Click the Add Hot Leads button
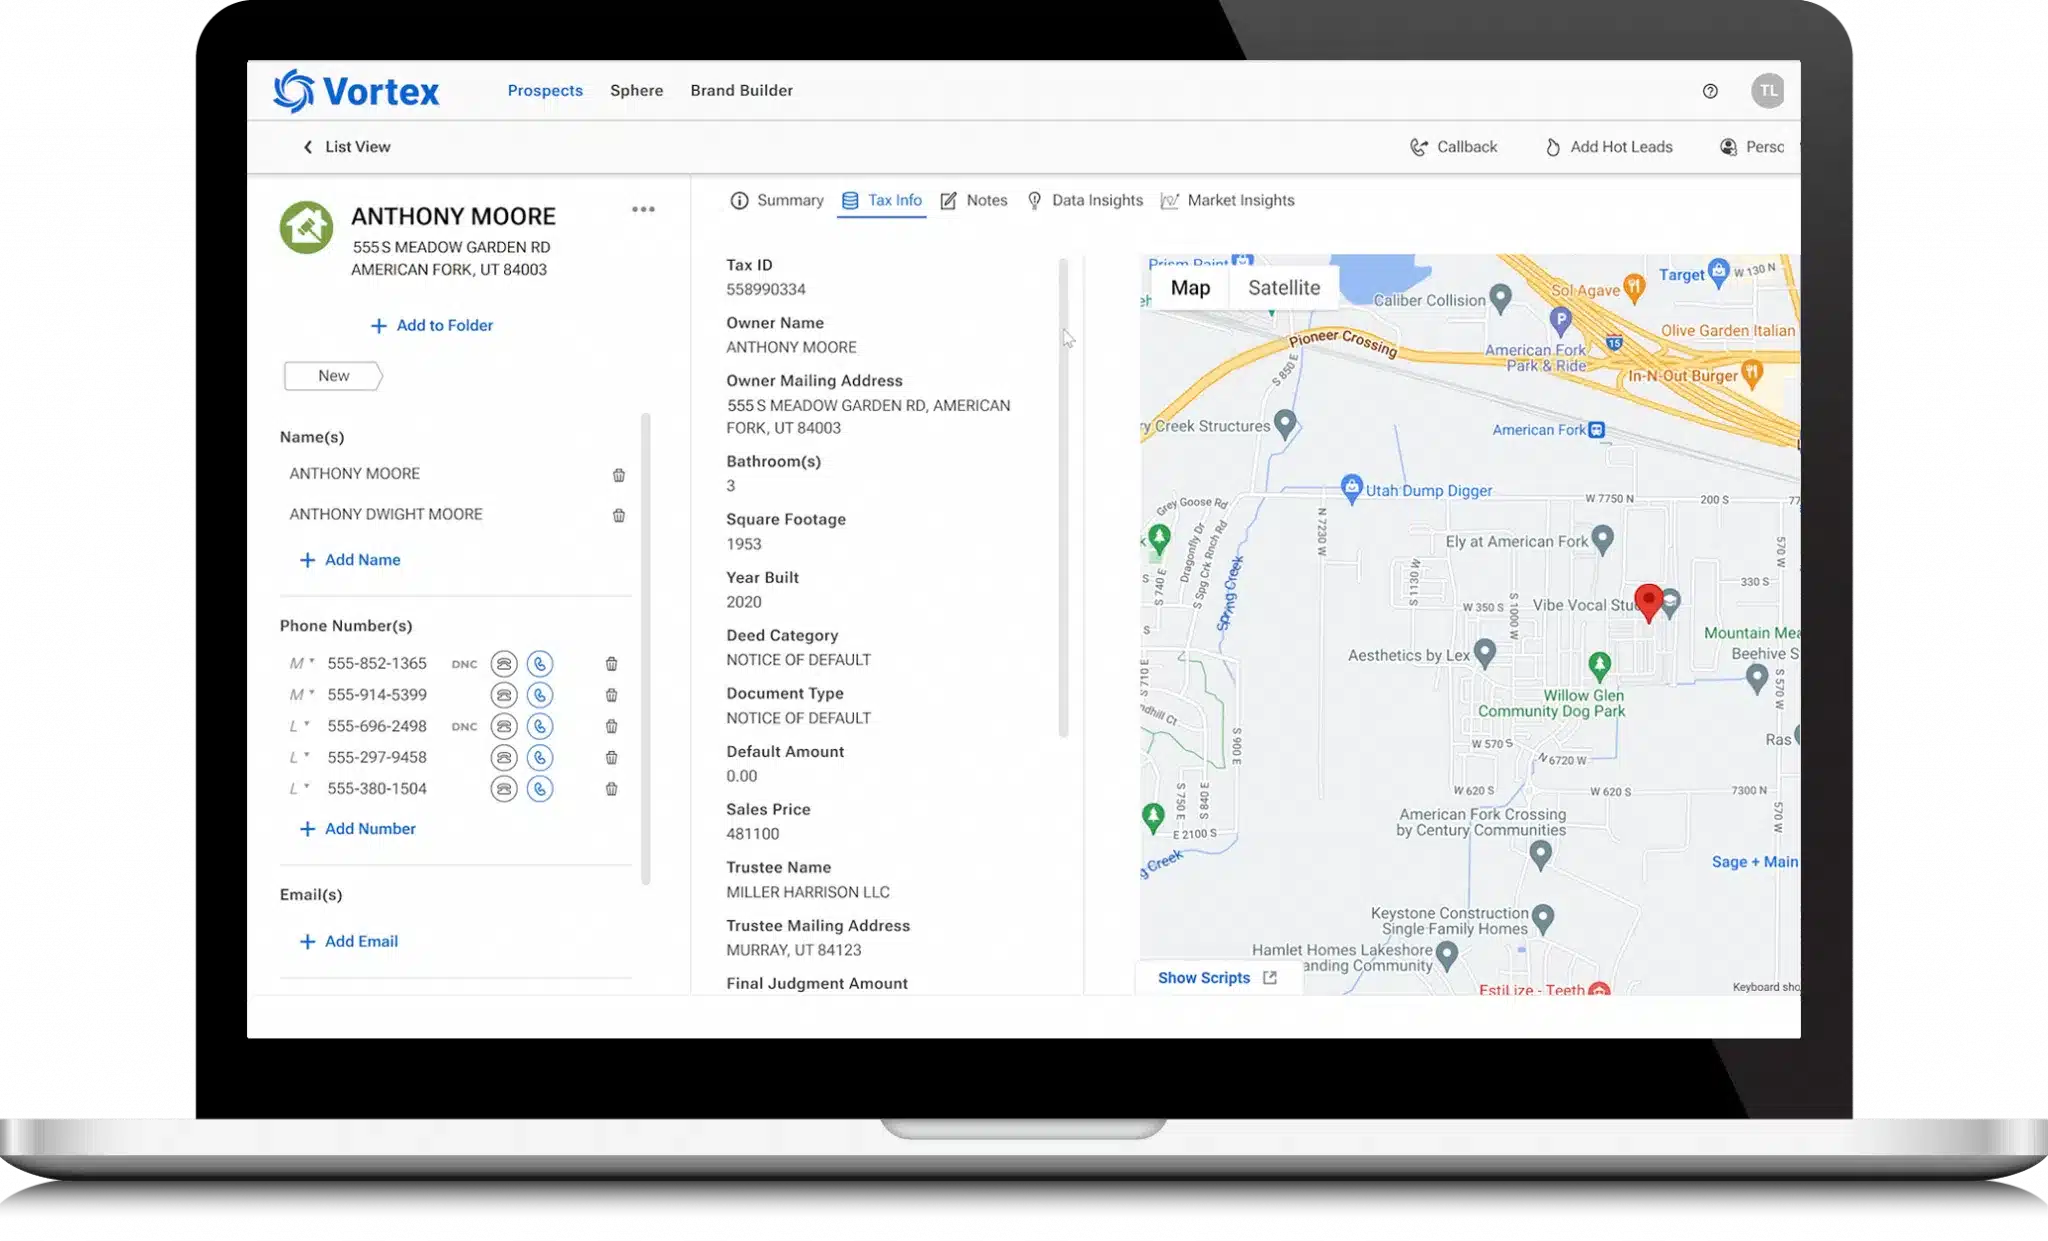The image size is (2048, 1241). coord(1609,147)
